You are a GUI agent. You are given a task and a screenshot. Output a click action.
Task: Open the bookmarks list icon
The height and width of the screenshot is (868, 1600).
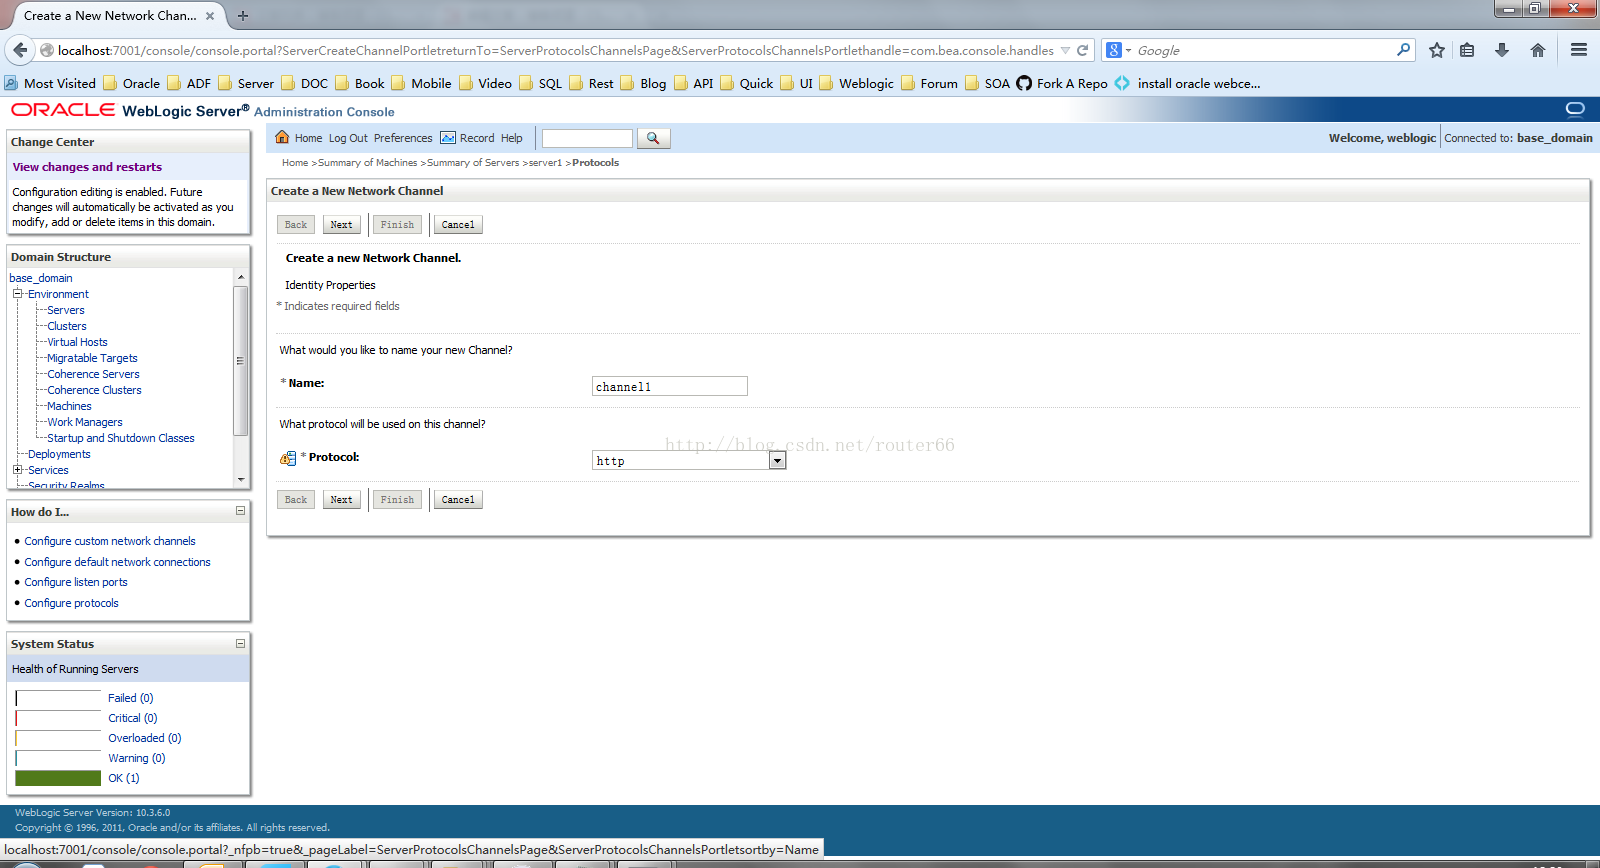1467,50
